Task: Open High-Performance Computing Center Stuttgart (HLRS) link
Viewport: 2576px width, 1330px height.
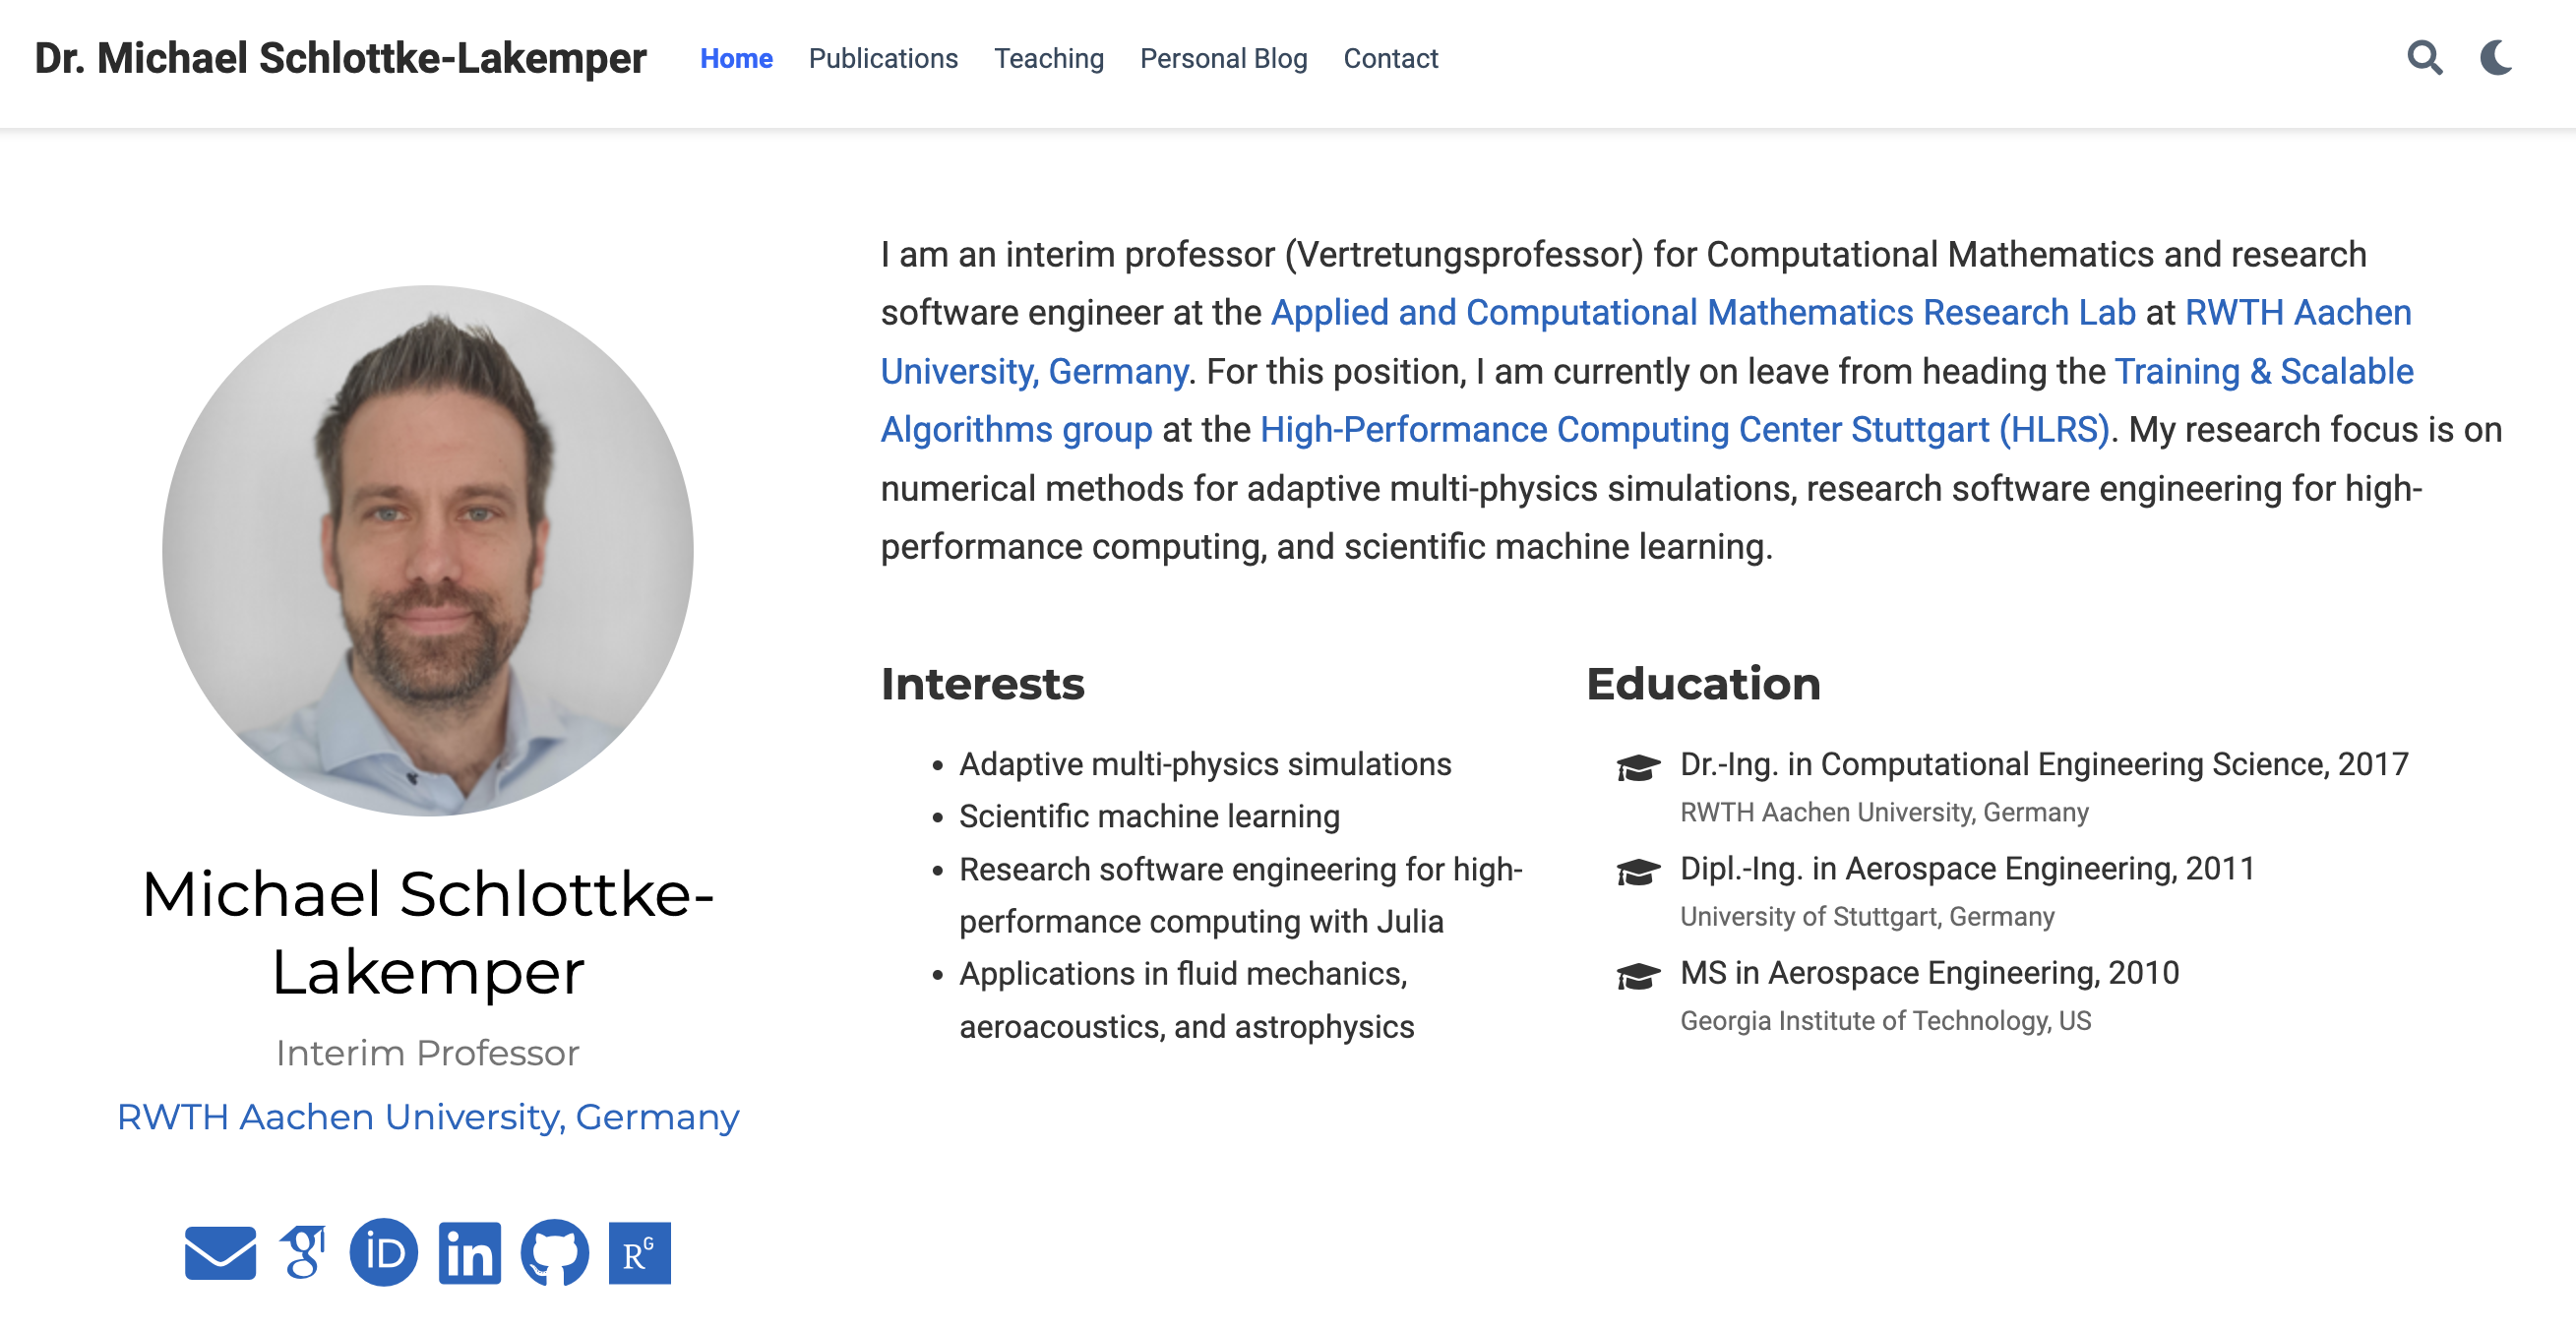Action: (1684, 430)
